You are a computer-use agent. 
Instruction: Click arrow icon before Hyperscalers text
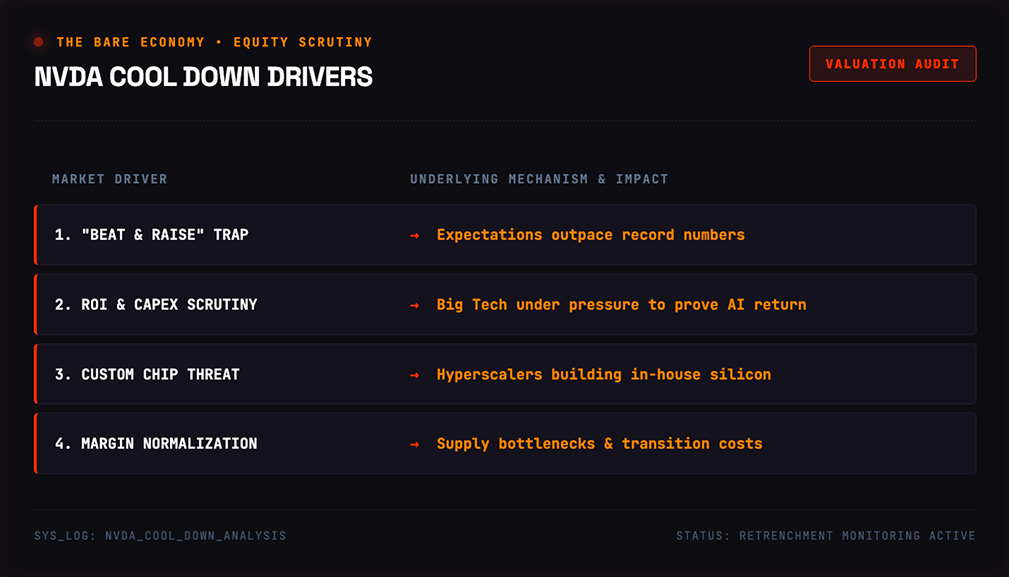tap(414, 374)
